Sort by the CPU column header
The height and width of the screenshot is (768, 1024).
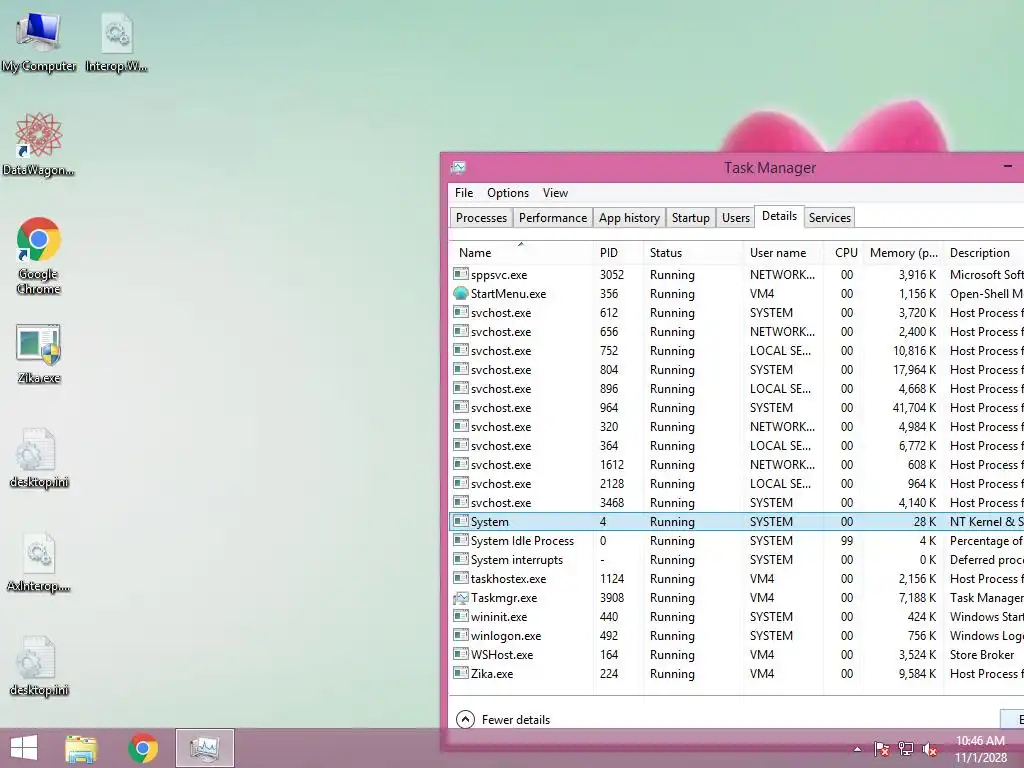(843, 253)
